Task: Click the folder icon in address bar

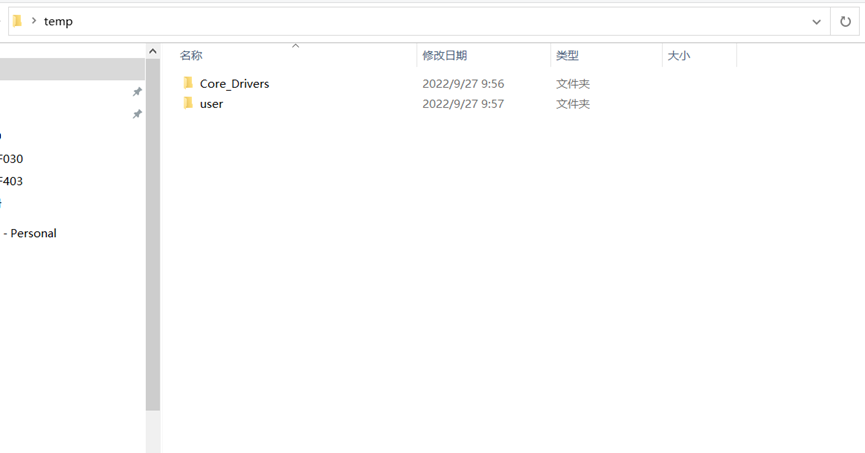Action: coord(17,21)
